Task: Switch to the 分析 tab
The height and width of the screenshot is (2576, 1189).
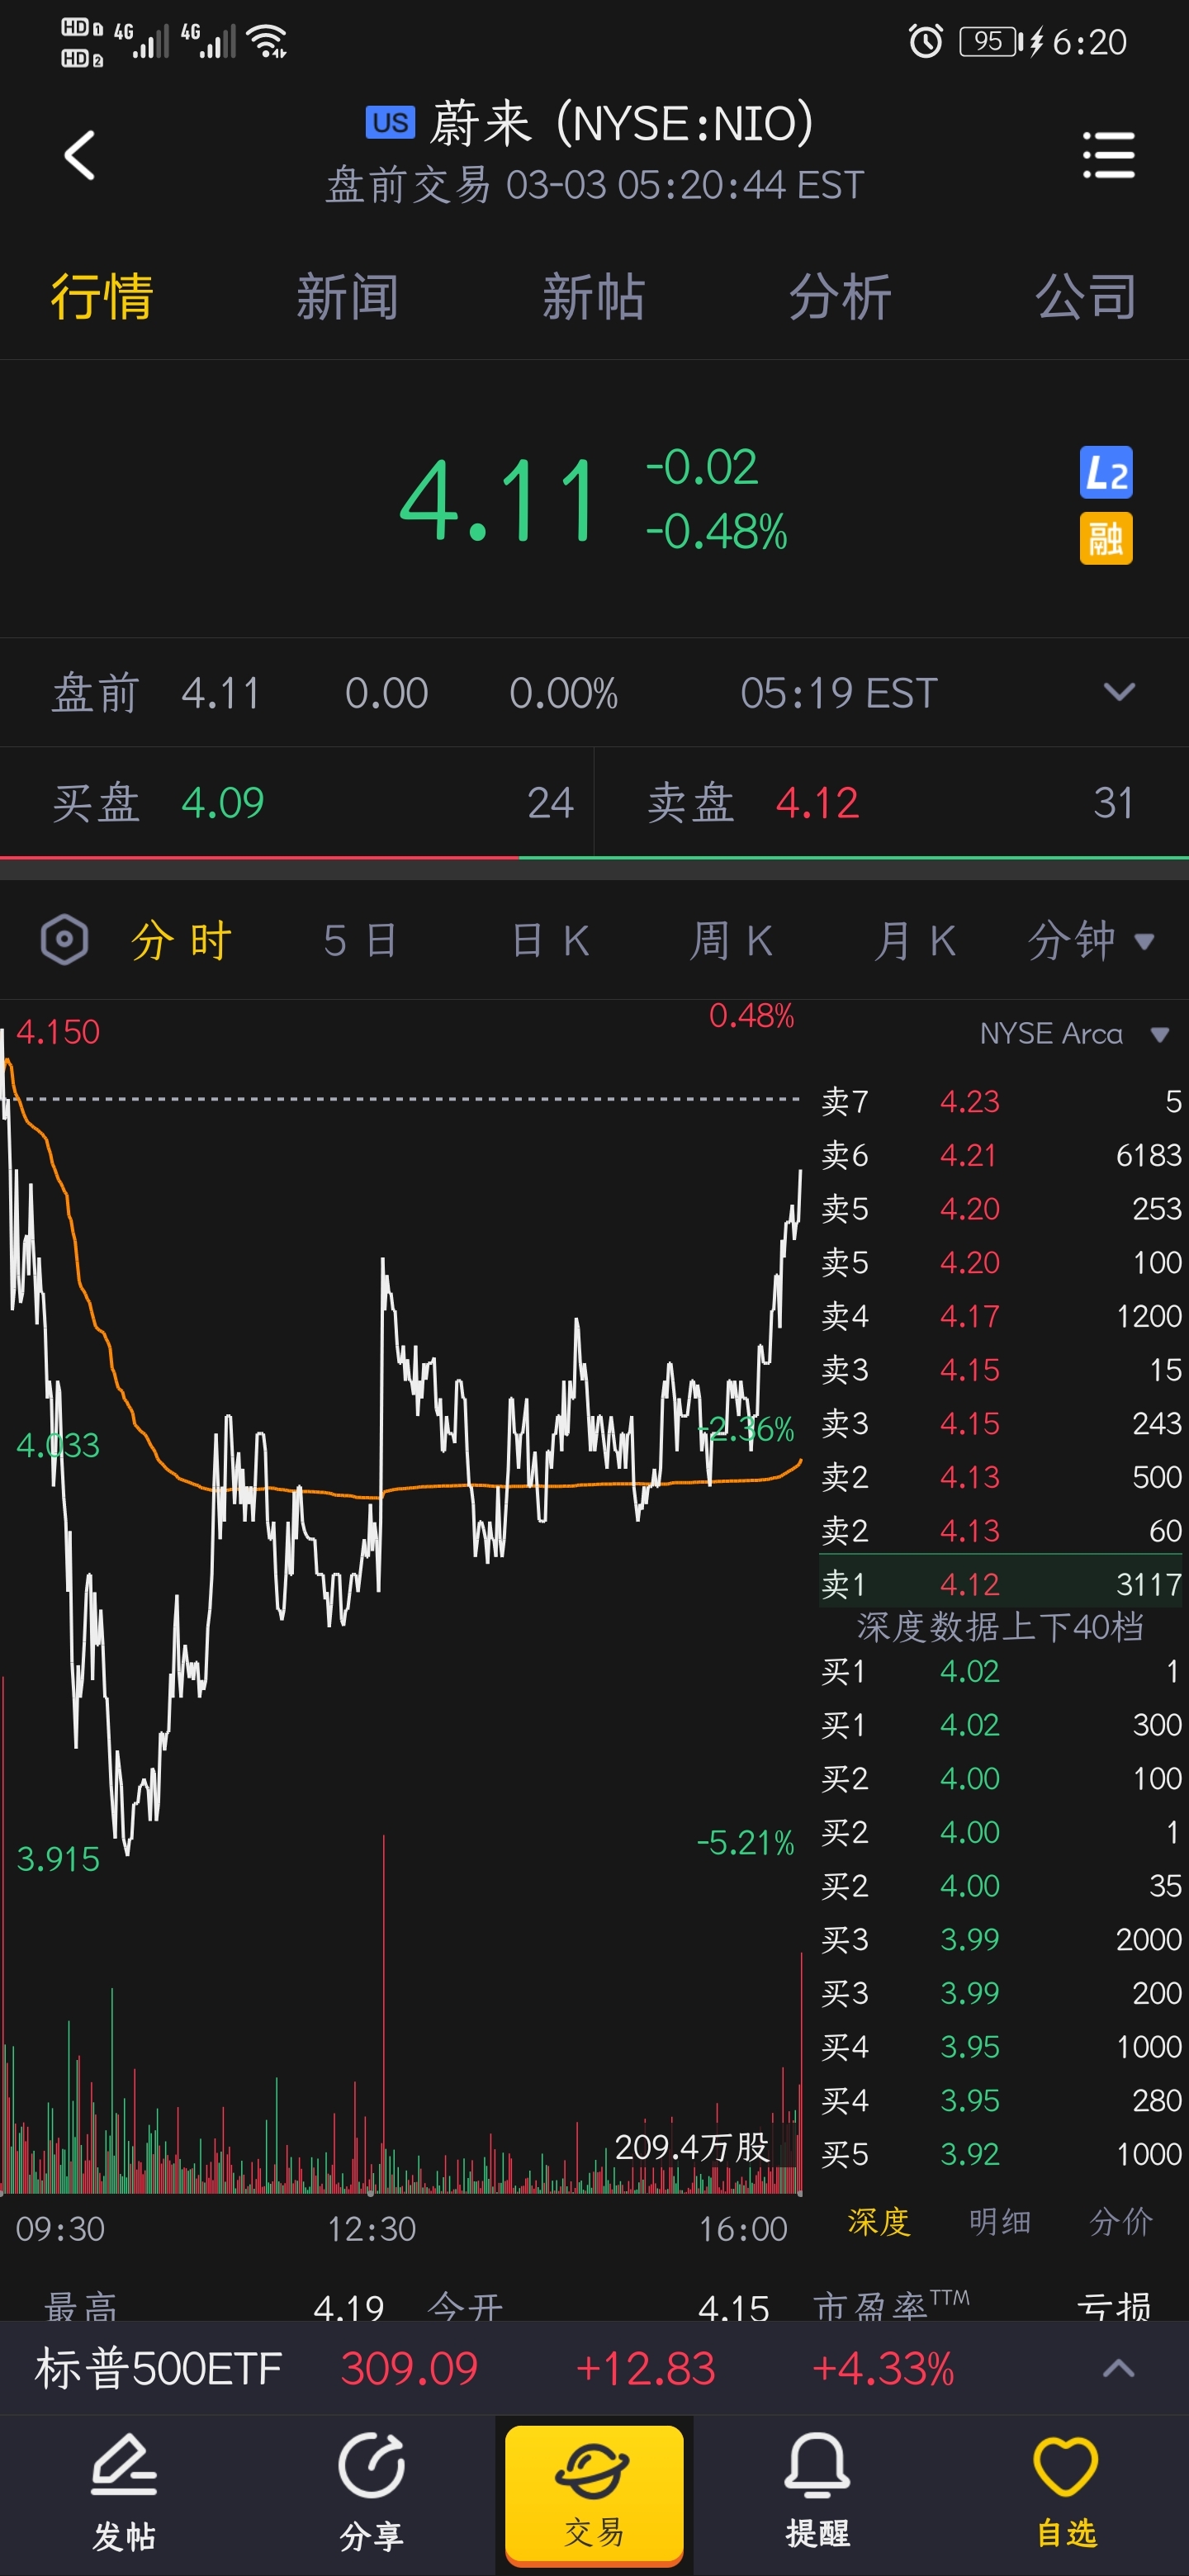Action: pyautogui.click(x=840, y=297)
